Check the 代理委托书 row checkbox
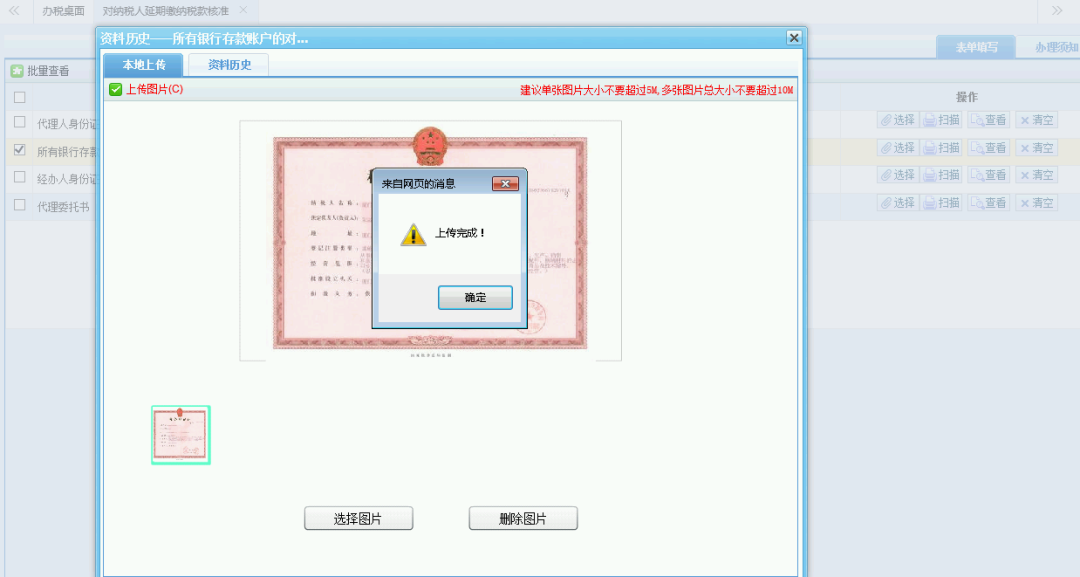 (19, 204)
